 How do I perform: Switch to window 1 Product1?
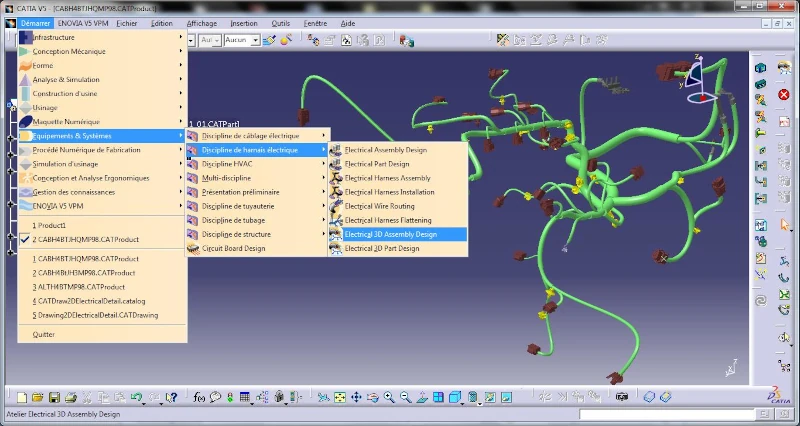tap(48, 226)
